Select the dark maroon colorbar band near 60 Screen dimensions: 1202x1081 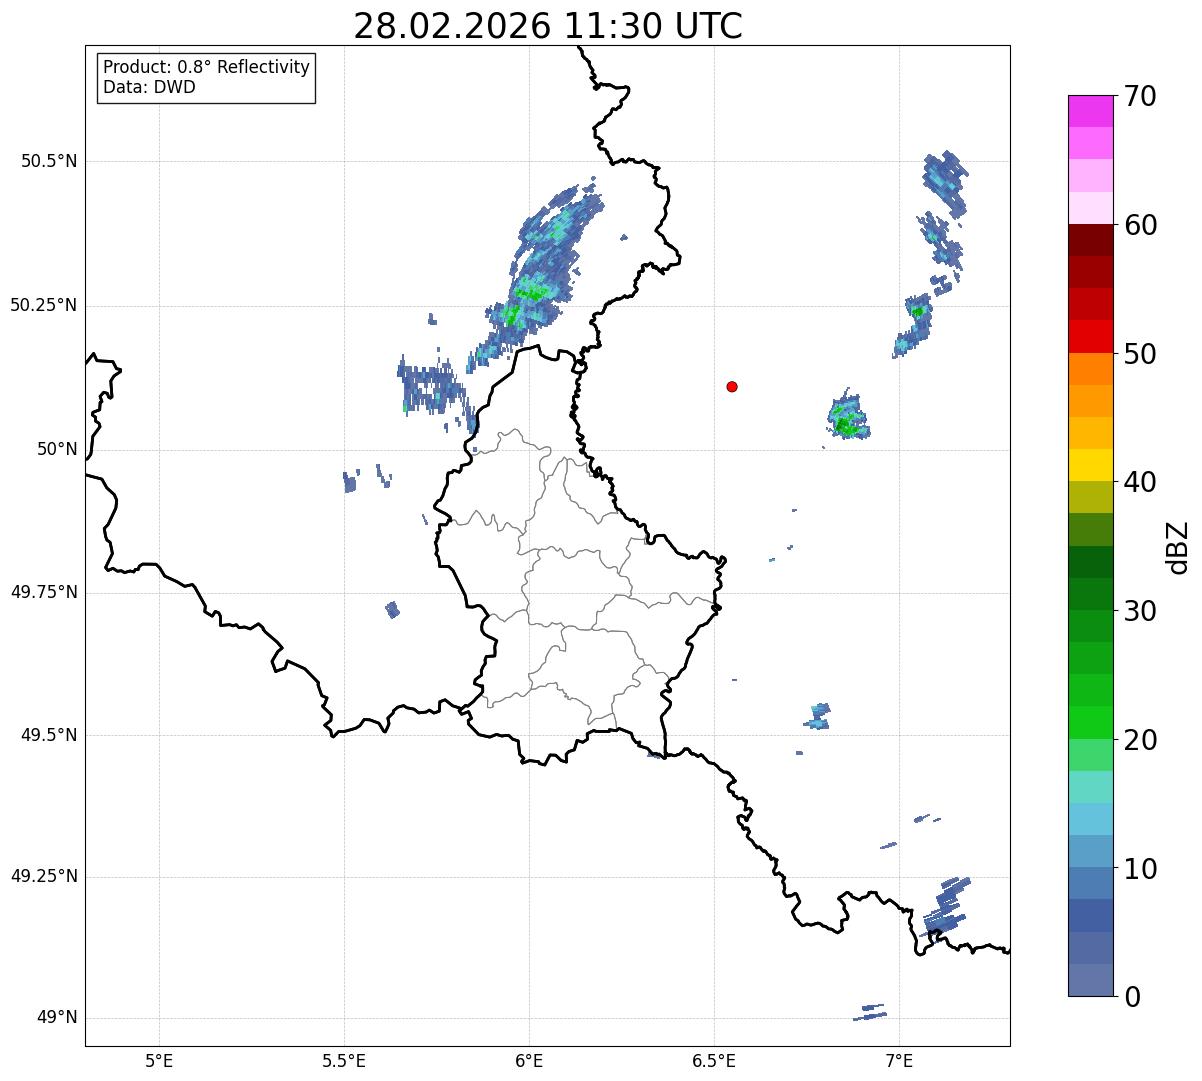1090,240
